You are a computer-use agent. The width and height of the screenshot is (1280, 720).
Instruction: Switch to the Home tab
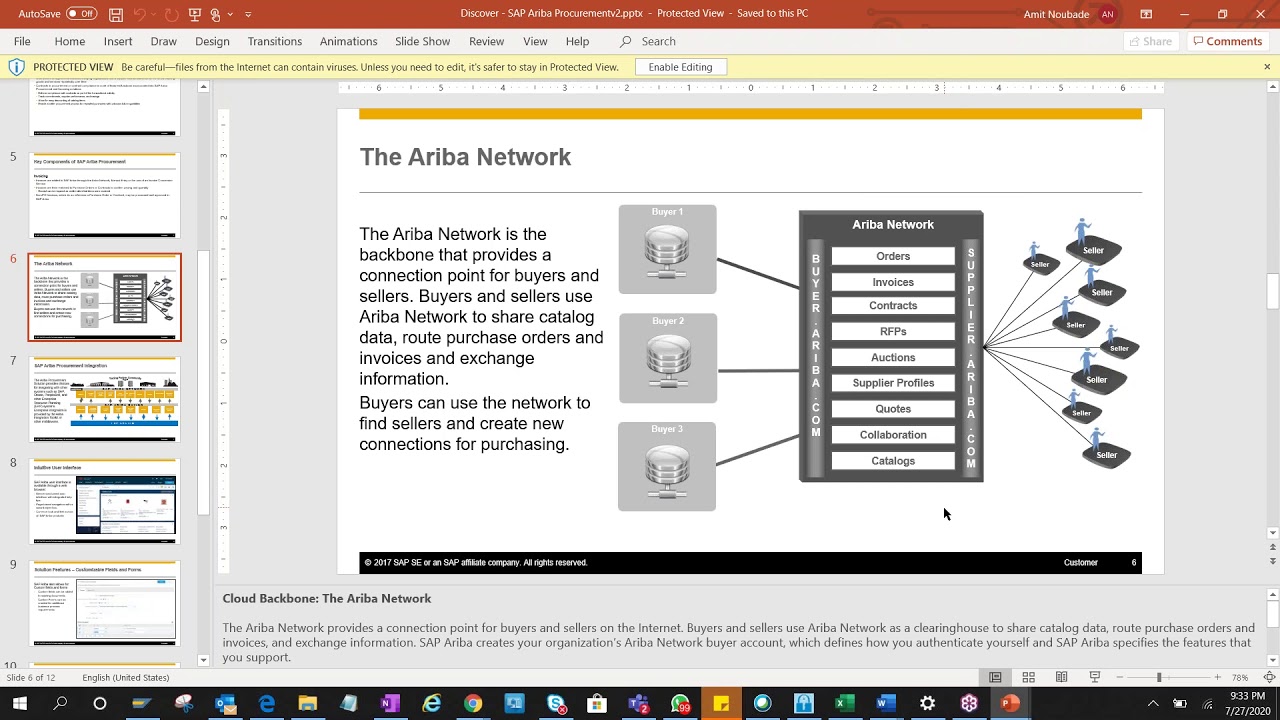(x=70, y=41)
